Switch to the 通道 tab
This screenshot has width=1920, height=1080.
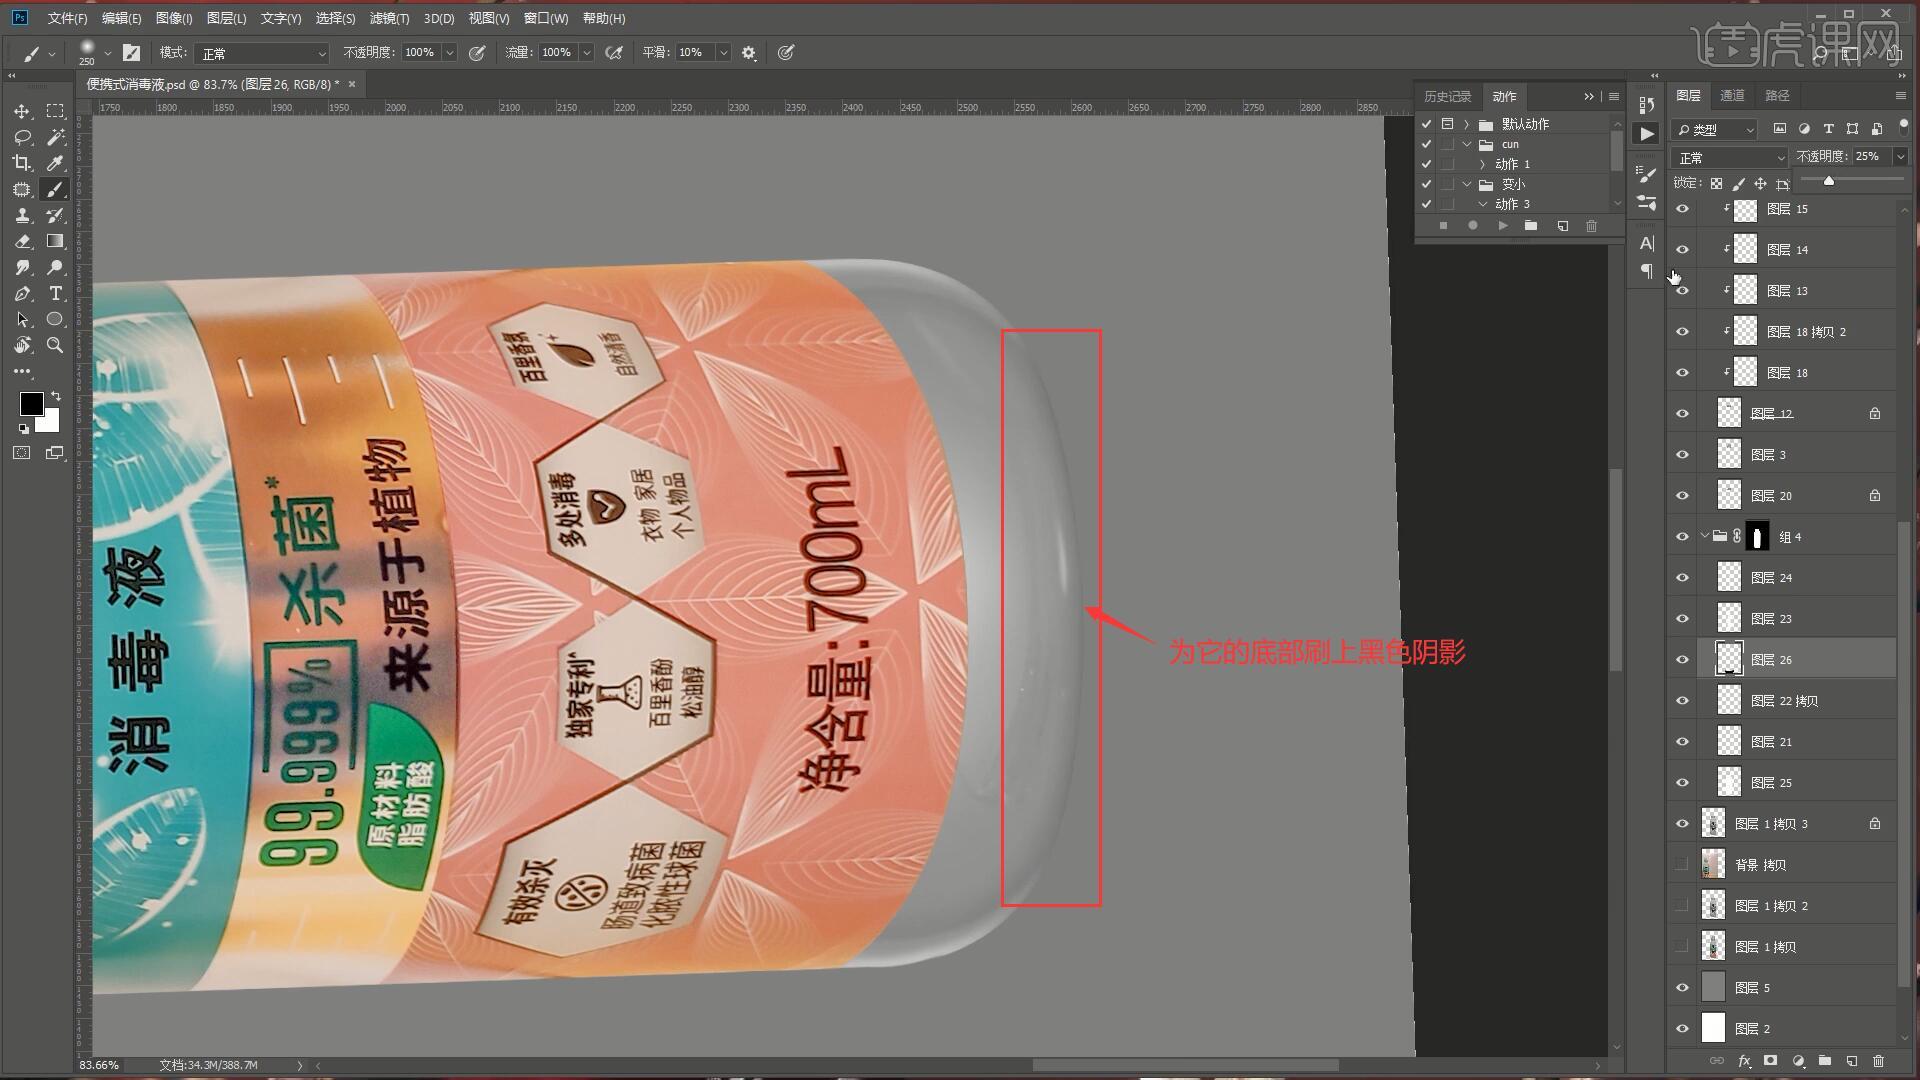(x=1732, y=95)
